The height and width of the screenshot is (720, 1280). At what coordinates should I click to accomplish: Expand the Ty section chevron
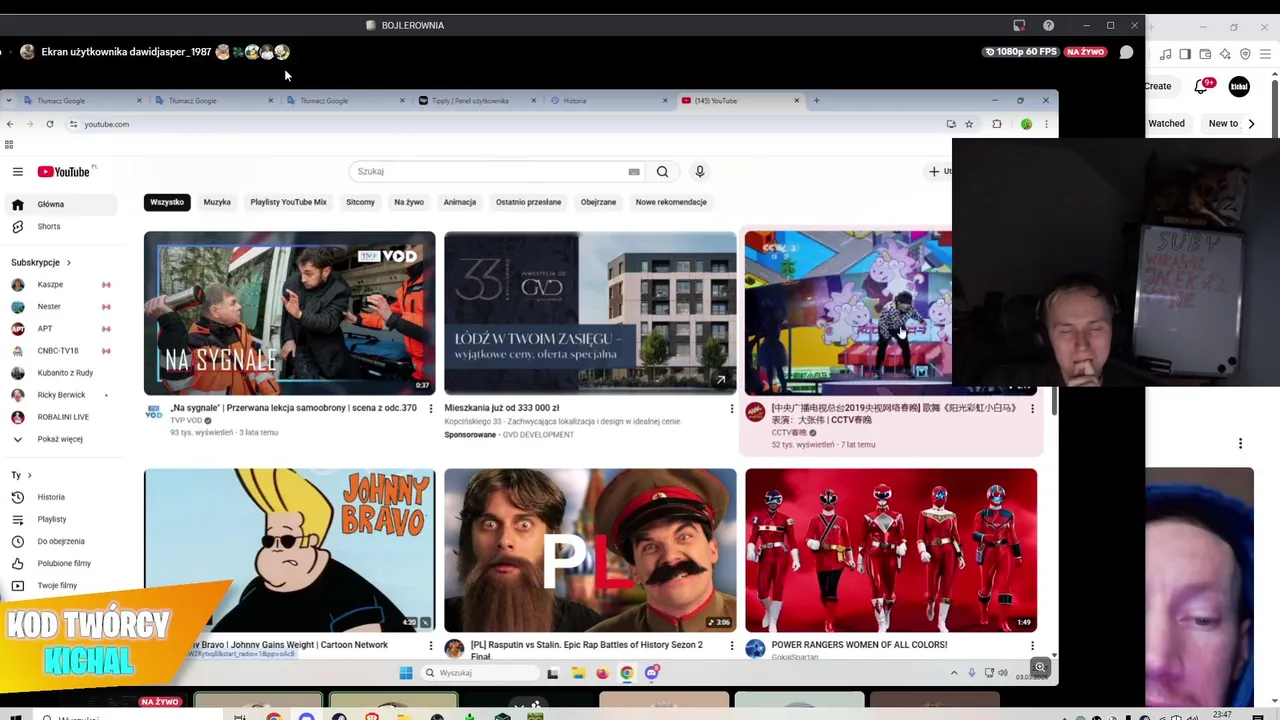click(29, 475)
